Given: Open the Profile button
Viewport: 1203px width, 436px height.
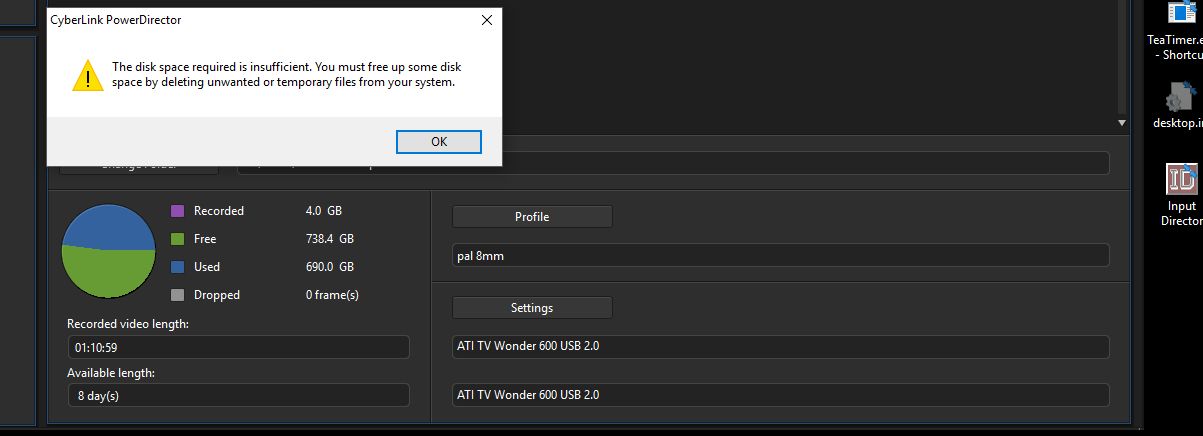Looking at the screenshot, I should pos(532,216).
